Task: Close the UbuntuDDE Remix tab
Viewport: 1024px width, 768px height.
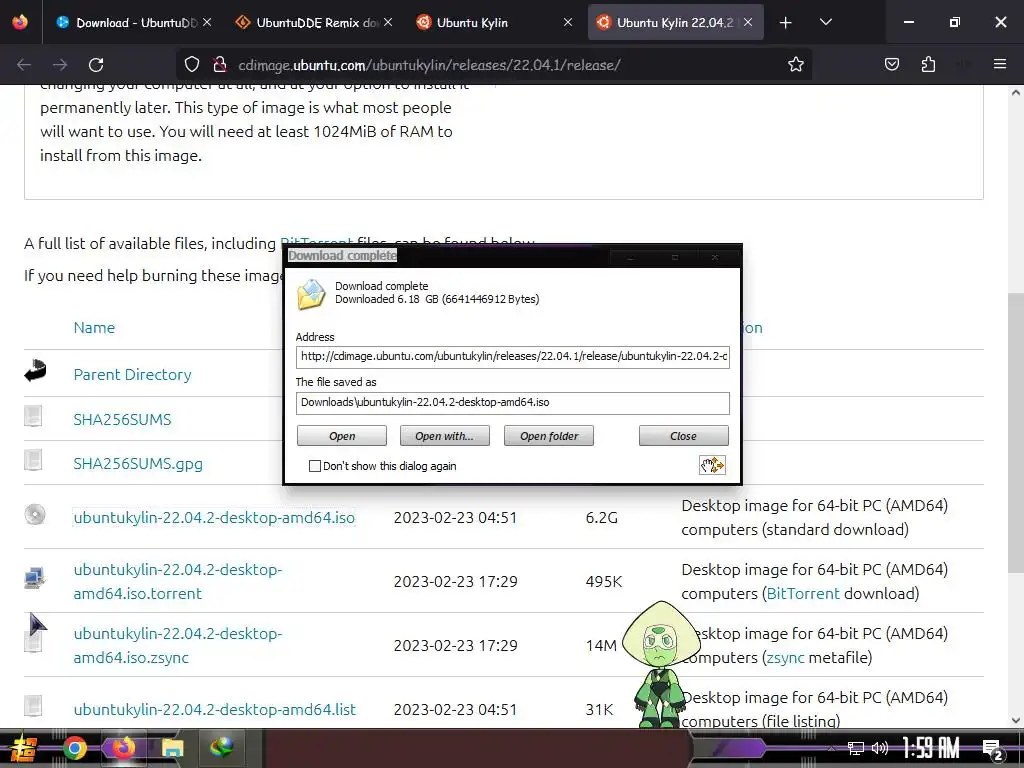Action: (x=388, y=22)
